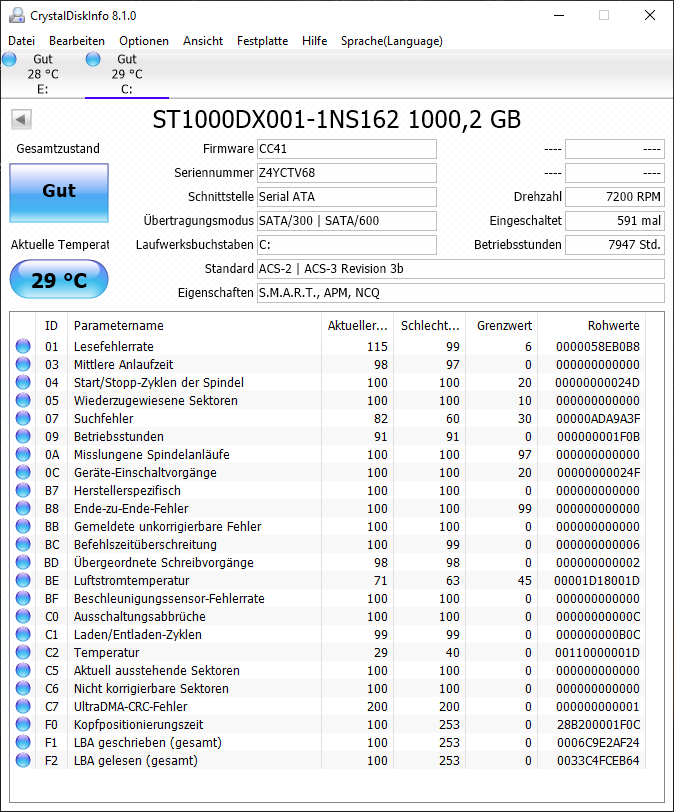Select the Betriebsstunden parameter in the SMART list
This screenshot has width=674, height=812.
pyautogui.click(x=119, y=437)
